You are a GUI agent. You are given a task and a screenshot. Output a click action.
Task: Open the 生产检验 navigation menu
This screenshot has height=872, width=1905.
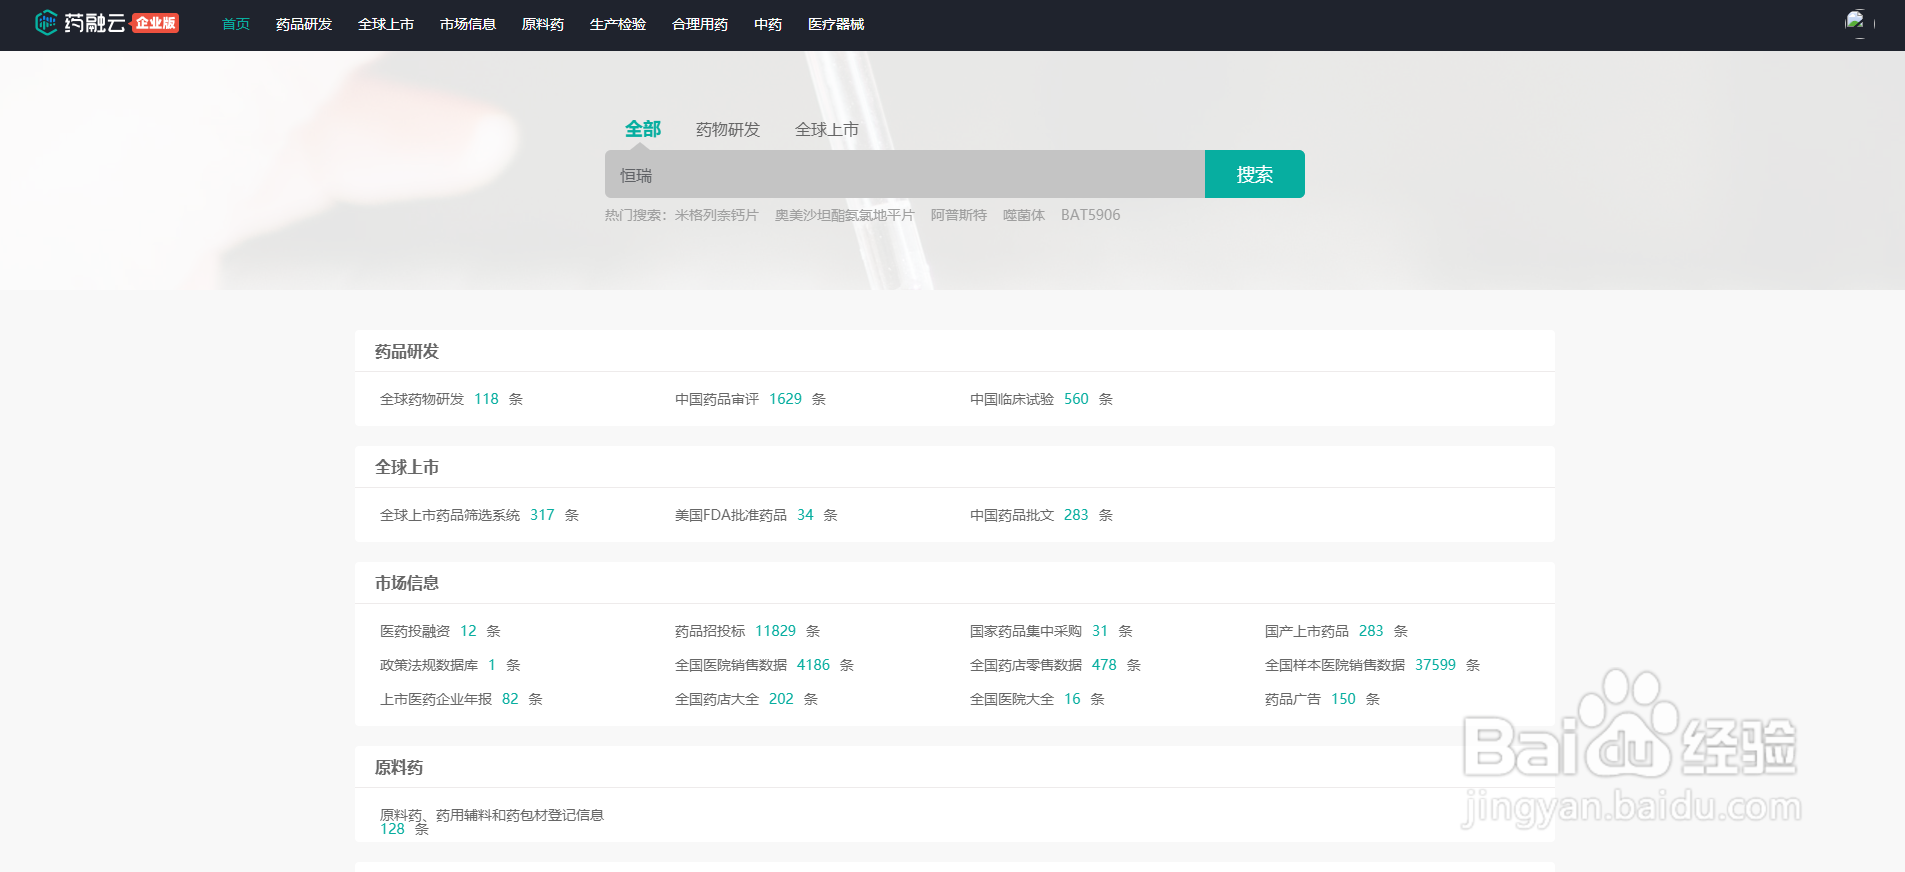pos(618,24)
